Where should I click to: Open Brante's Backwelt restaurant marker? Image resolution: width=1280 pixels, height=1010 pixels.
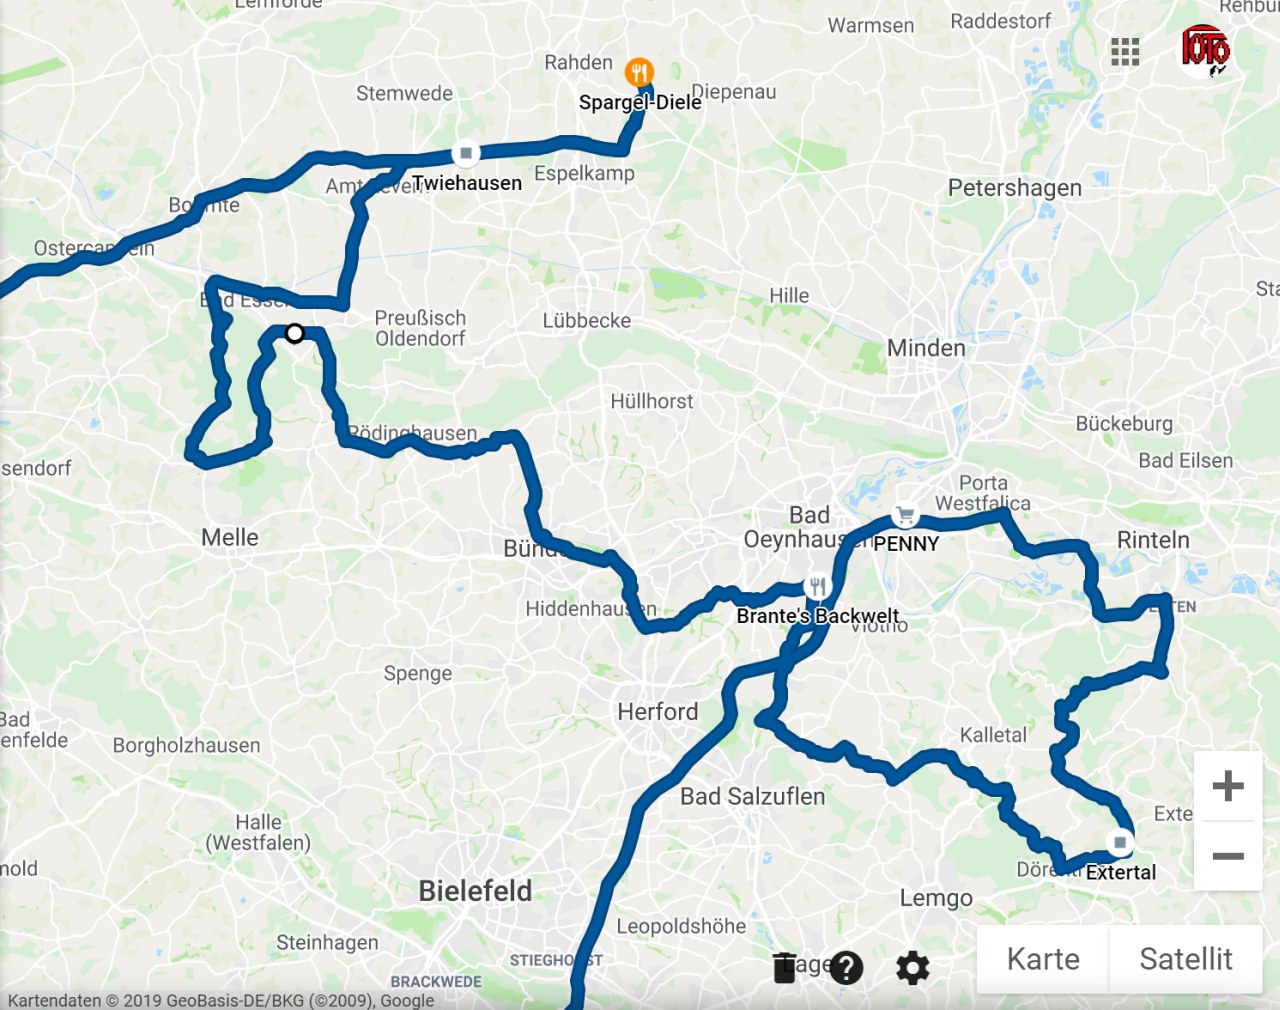coord(818,587)
